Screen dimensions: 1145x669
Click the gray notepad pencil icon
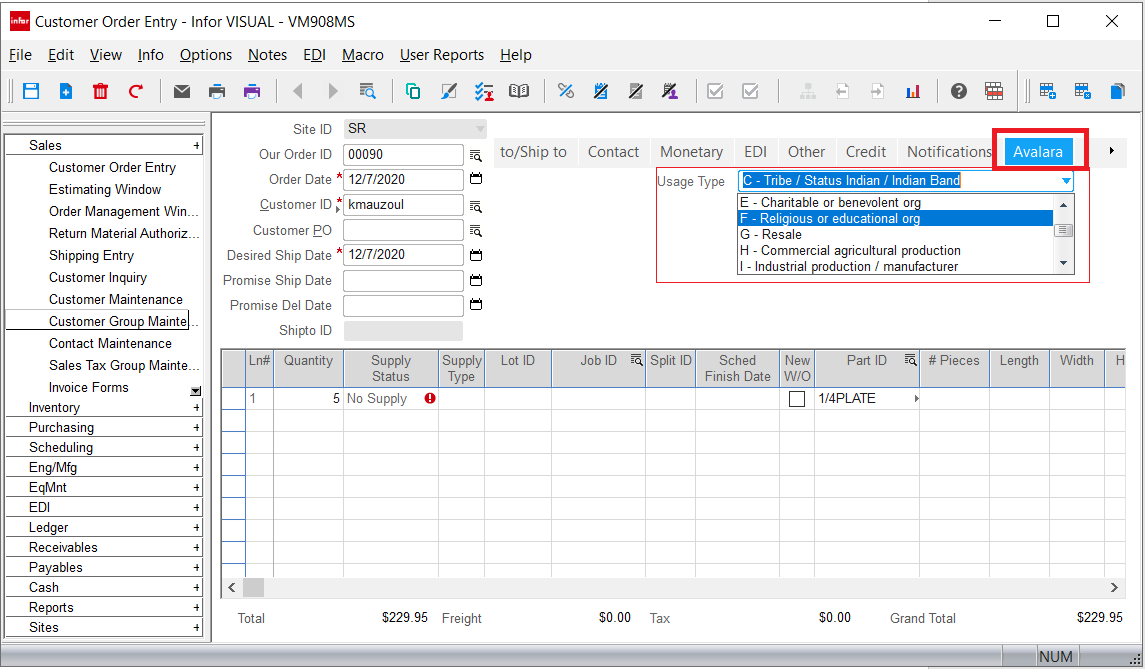pyautogui.click(x=636, y=91)
